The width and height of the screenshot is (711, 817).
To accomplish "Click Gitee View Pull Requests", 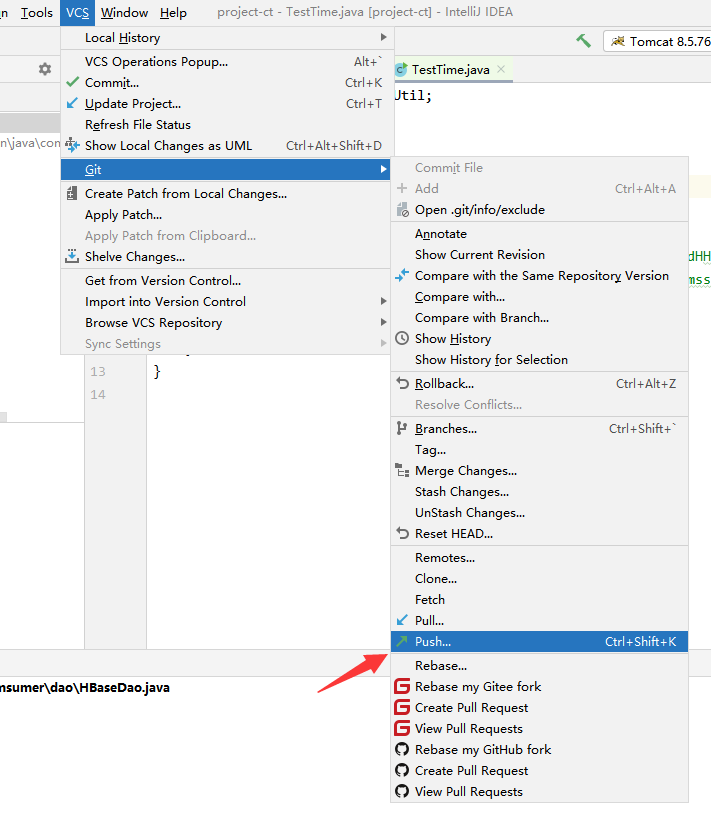I will coord(539,728).
